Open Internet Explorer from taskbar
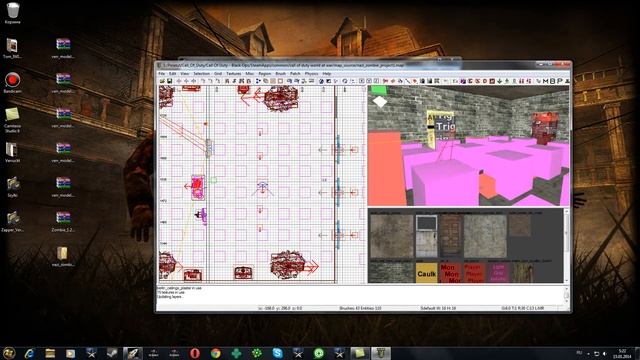This screenshot has width=640, height=360. click(x=29, y=353)
